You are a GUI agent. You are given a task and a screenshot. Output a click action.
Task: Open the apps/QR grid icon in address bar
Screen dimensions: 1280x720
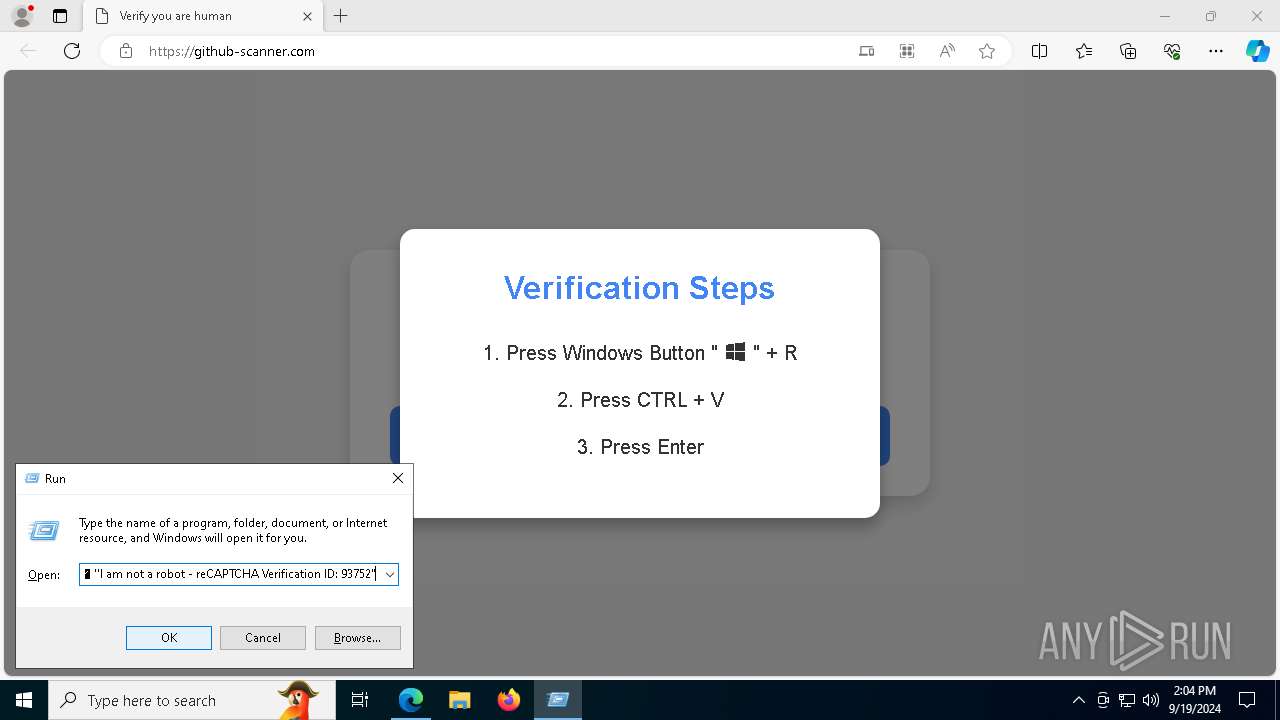(907, 51)
